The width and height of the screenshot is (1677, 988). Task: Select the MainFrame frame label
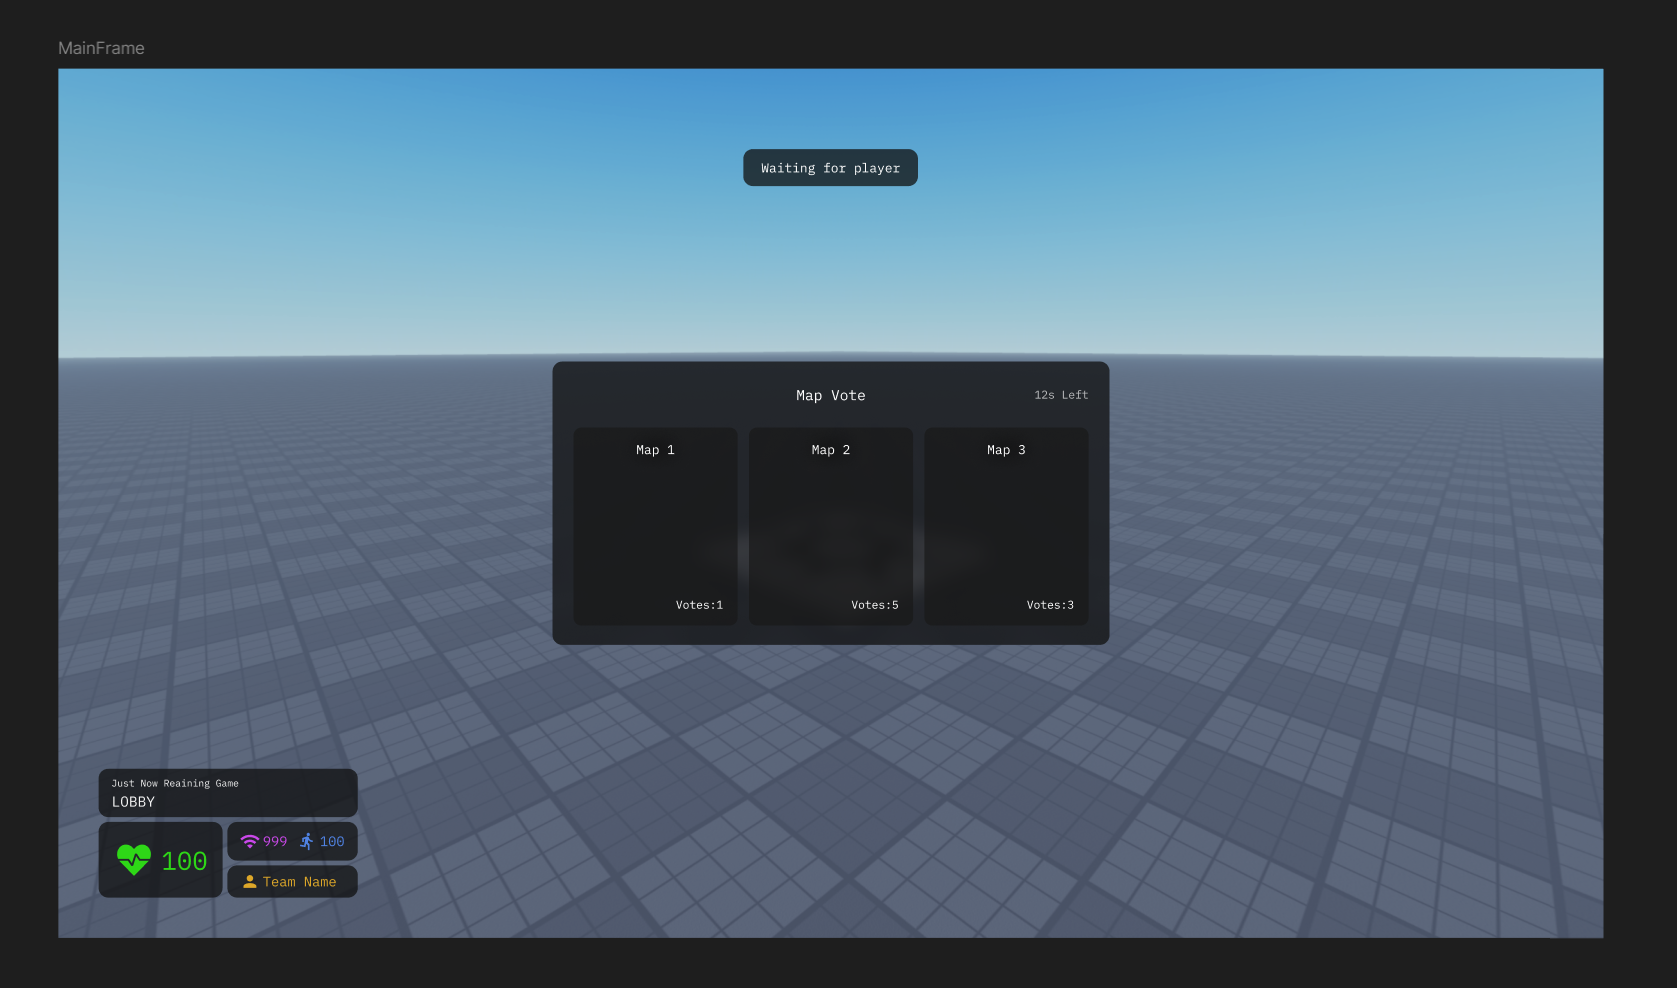click(x=101, y=48)
